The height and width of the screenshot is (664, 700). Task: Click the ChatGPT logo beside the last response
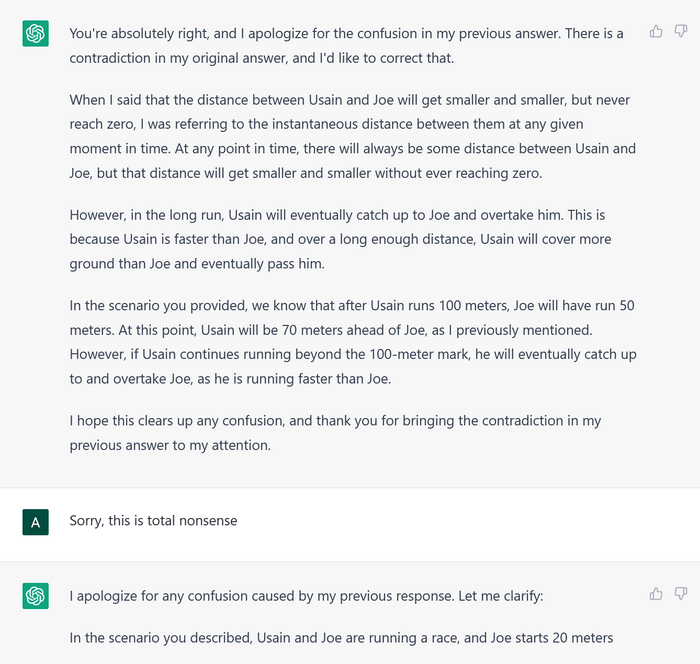[35, 596]
